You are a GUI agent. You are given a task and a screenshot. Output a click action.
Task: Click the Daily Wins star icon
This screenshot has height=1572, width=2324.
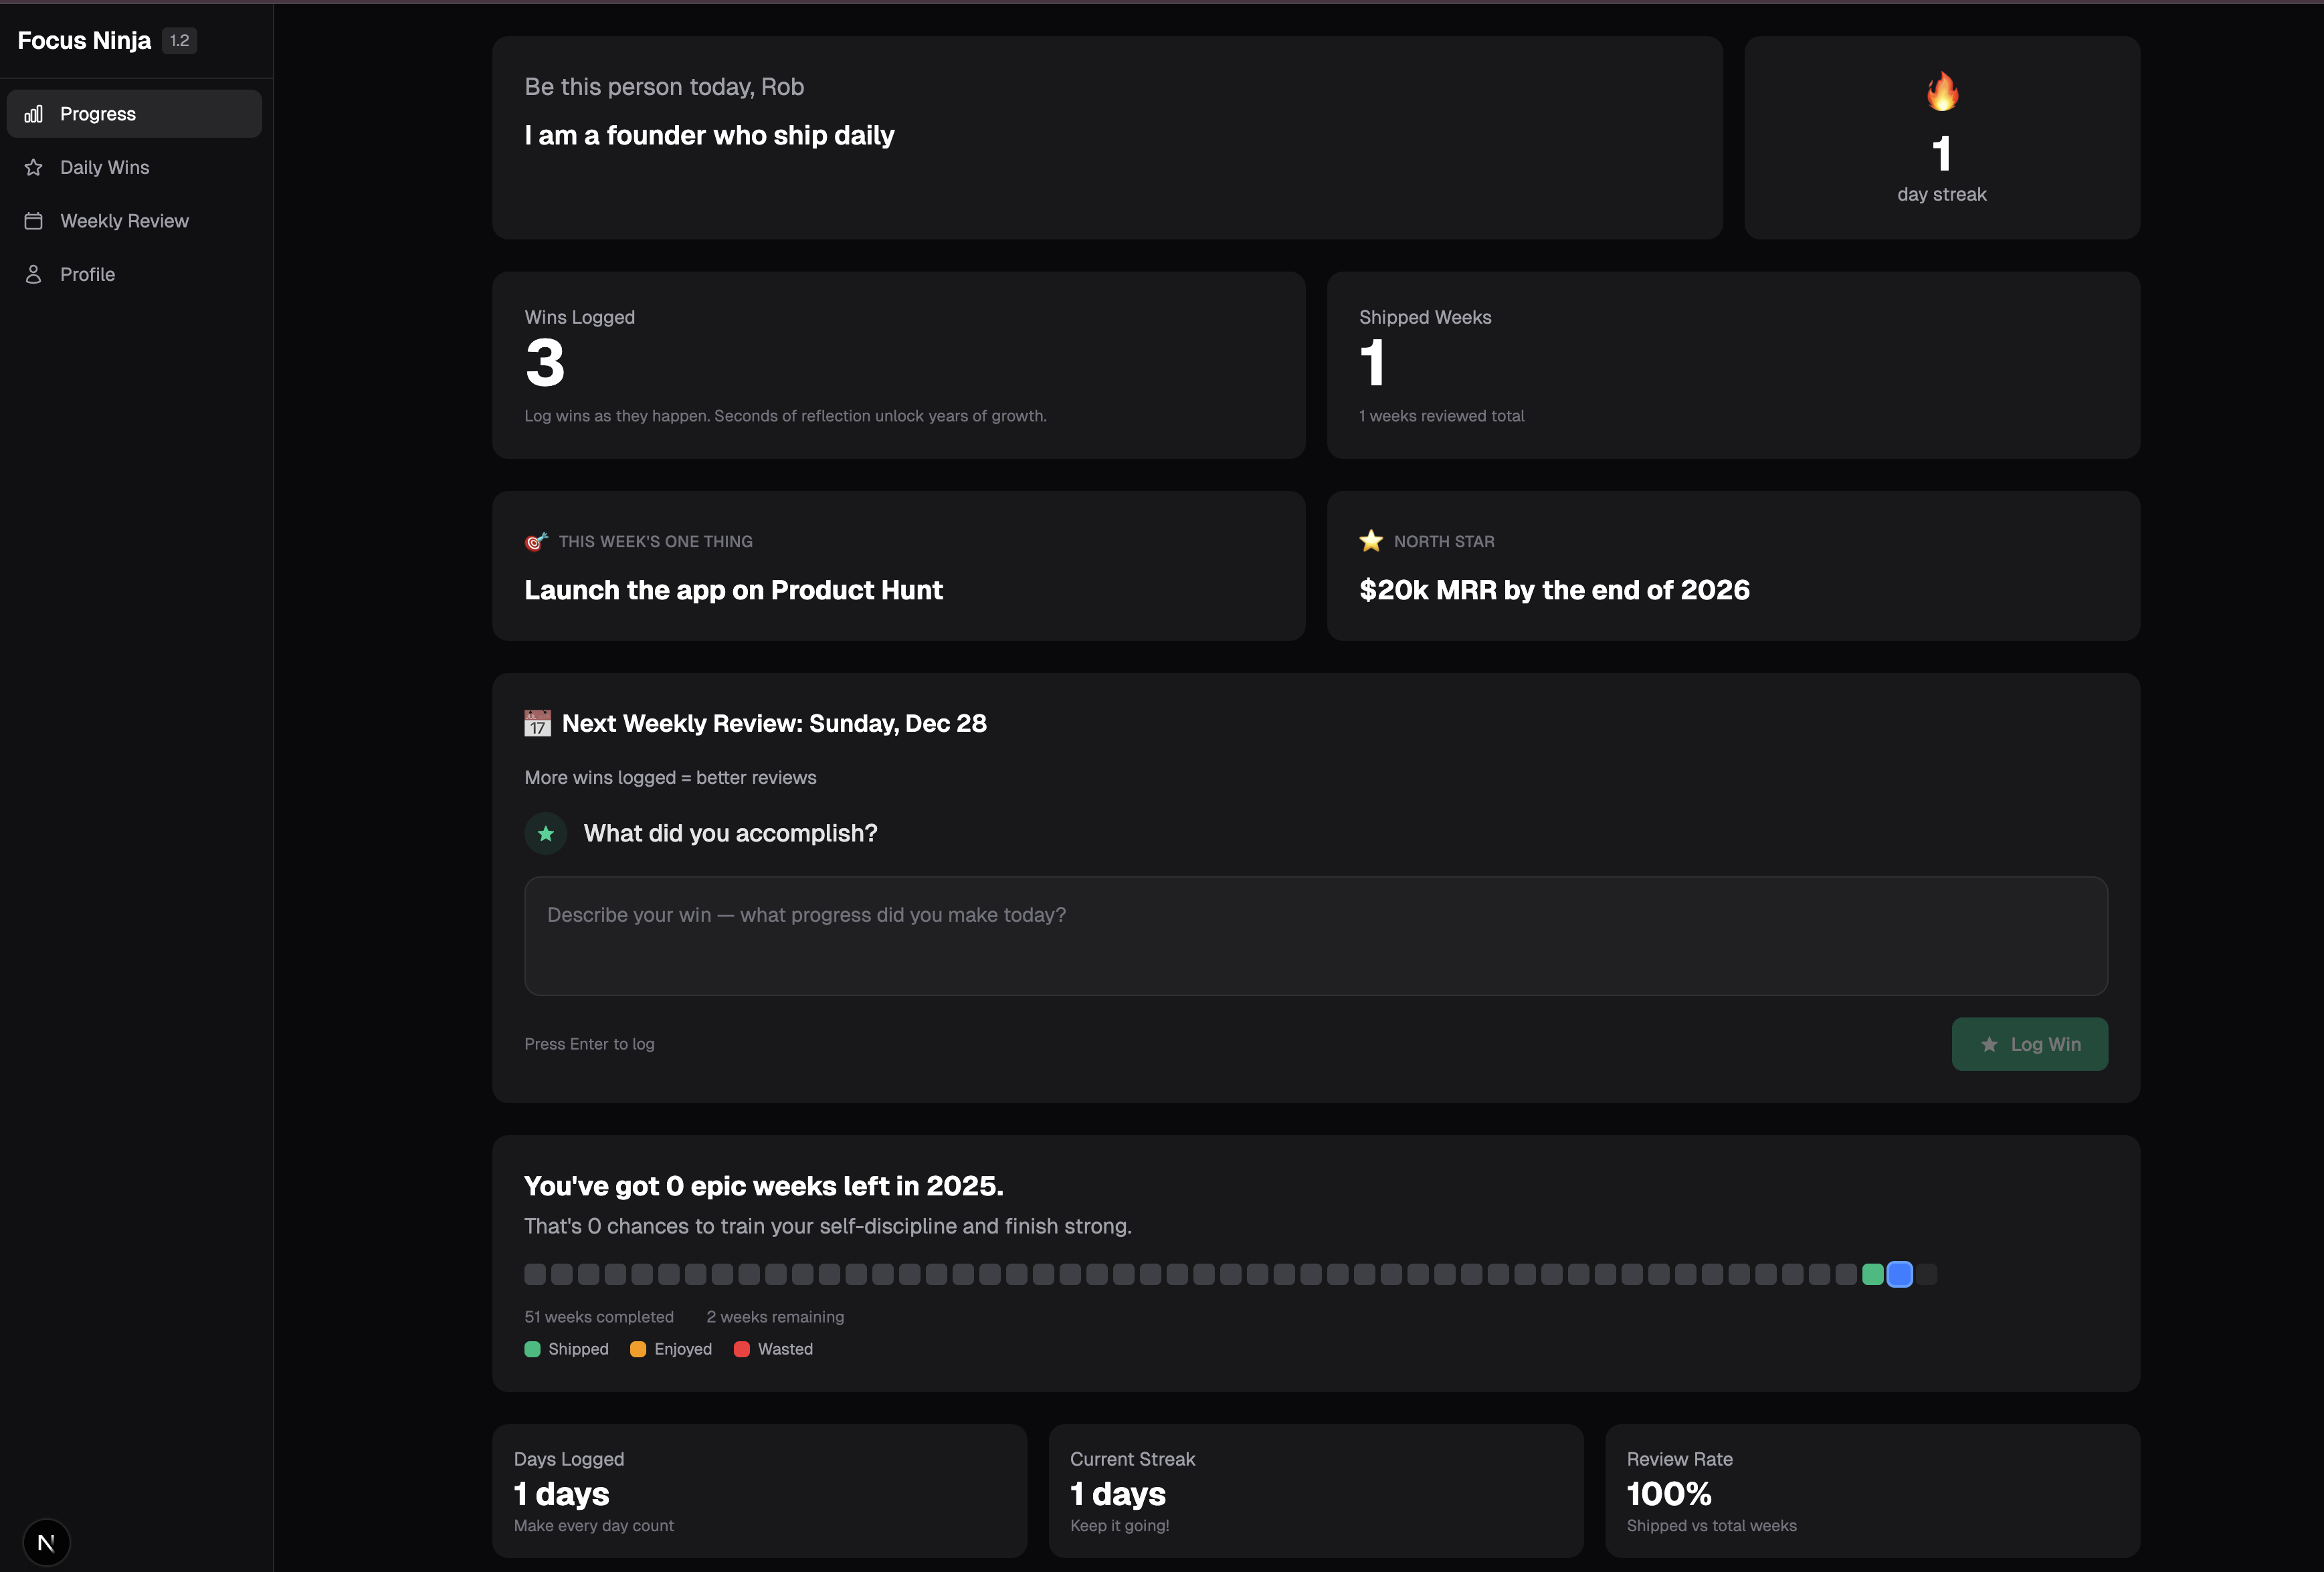pos(33,167)
